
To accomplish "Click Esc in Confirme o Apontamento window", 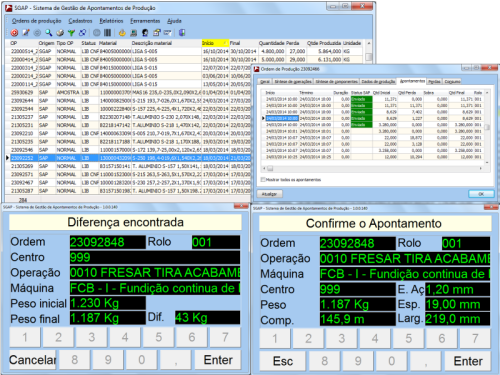I will coord(283,361).
